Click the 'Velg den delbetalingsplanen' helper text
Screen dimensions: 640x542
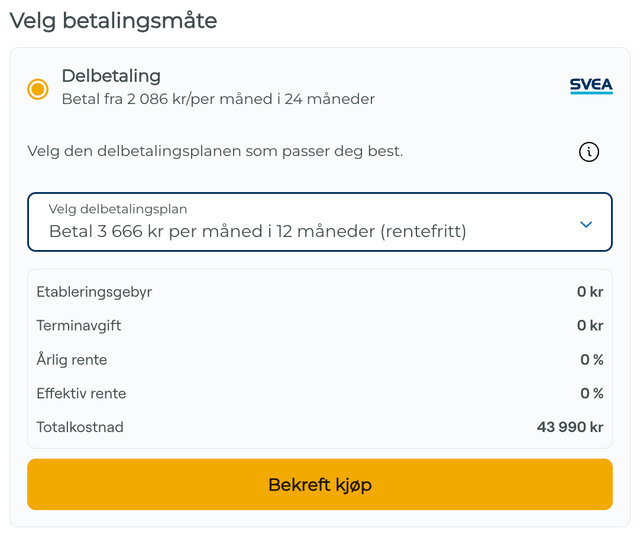pos(215,152)
